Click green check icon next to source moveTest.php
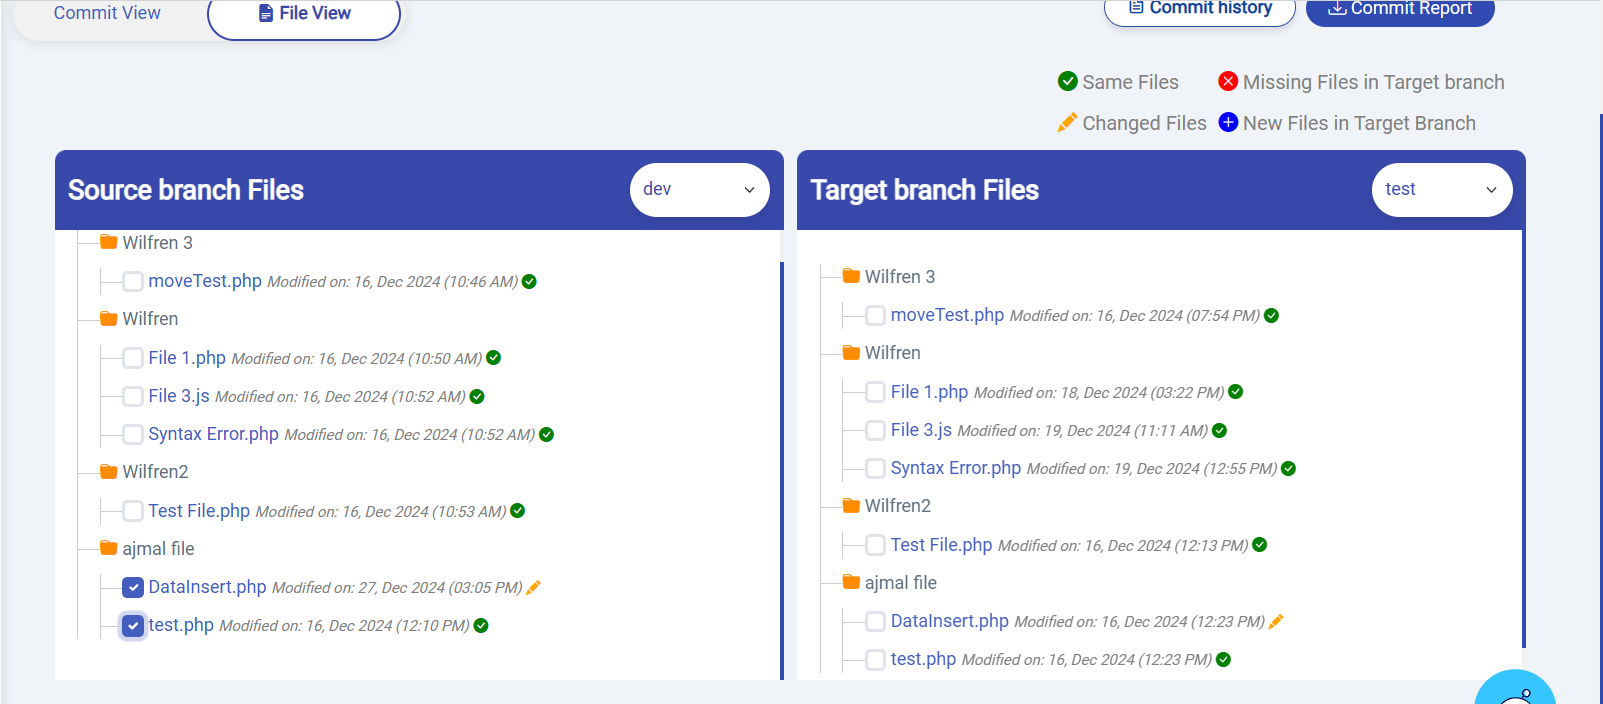 (x=529, y=282)
